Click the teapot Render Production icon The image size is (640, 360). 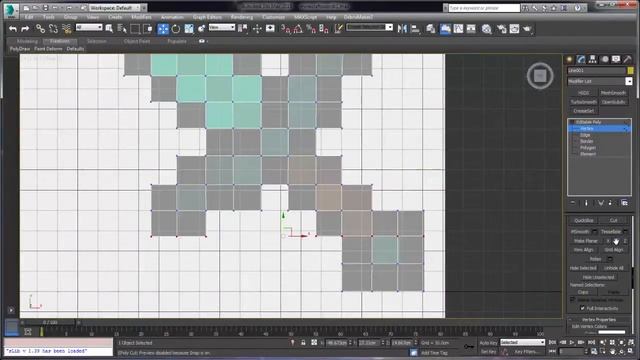click(527, 29)
